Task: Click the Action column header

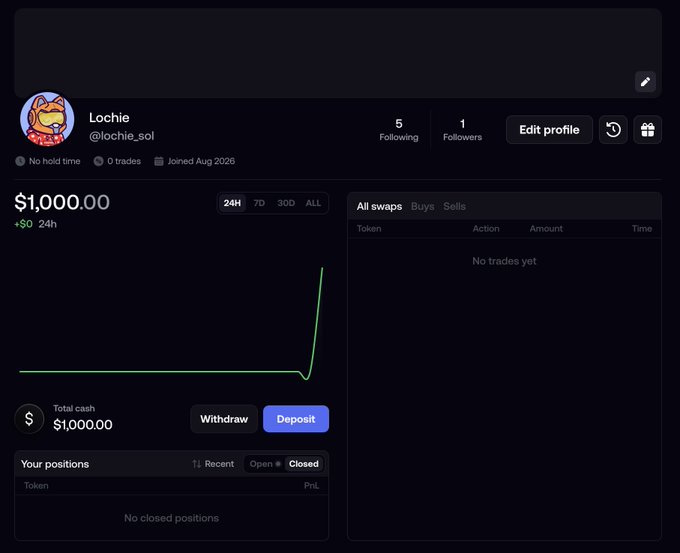Action: (486, 229)
